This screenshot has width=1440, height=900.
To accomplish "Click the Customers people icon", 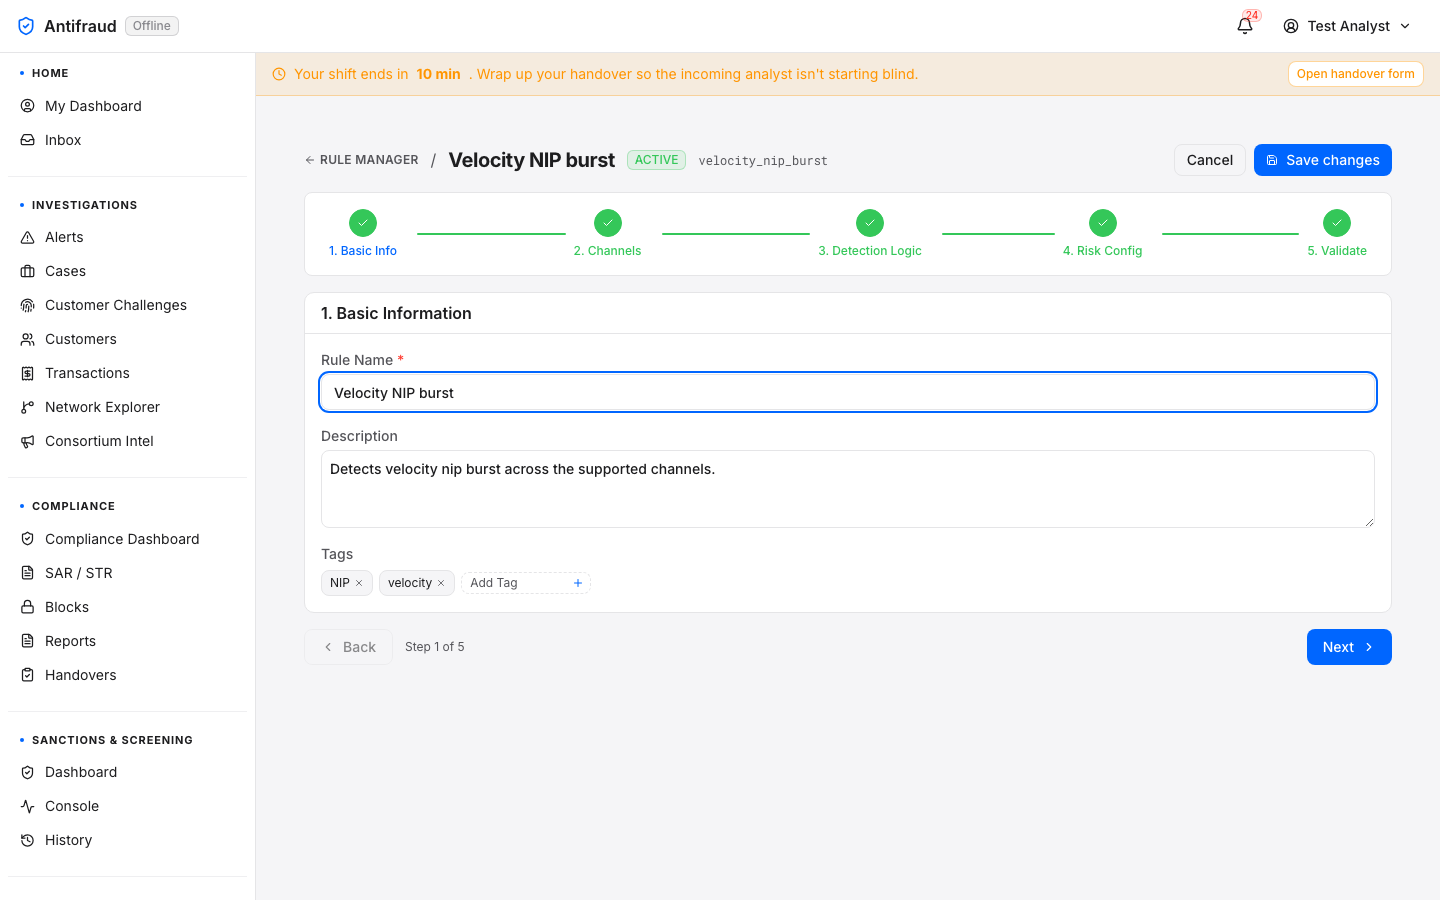I will pos(28,339).
